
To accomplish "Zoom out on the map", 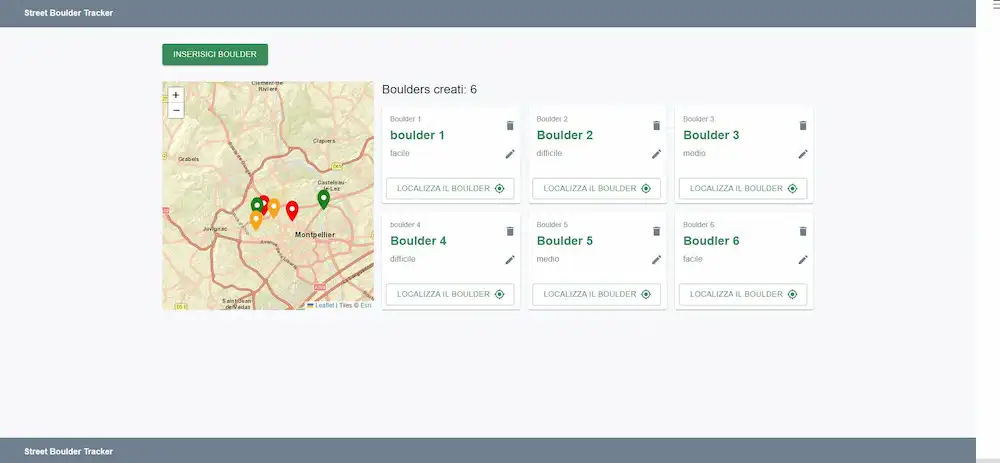I will click(x=176, y=110).
